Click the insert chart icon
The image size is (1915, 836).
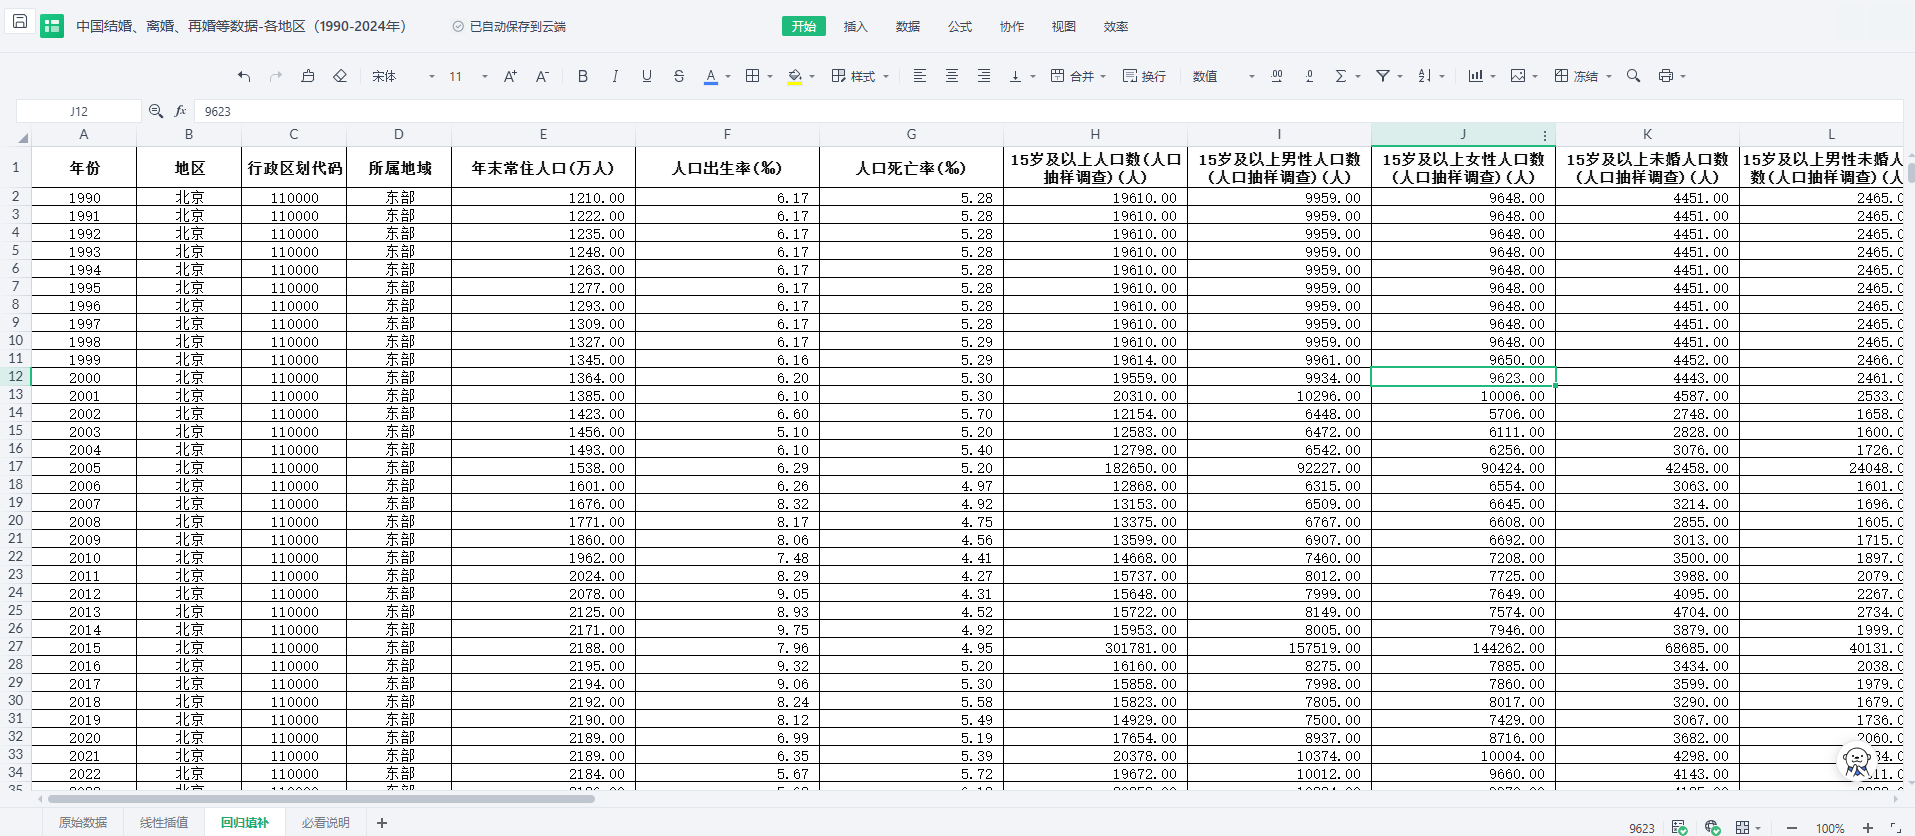pyautogui.click(x=1475, y=76)
